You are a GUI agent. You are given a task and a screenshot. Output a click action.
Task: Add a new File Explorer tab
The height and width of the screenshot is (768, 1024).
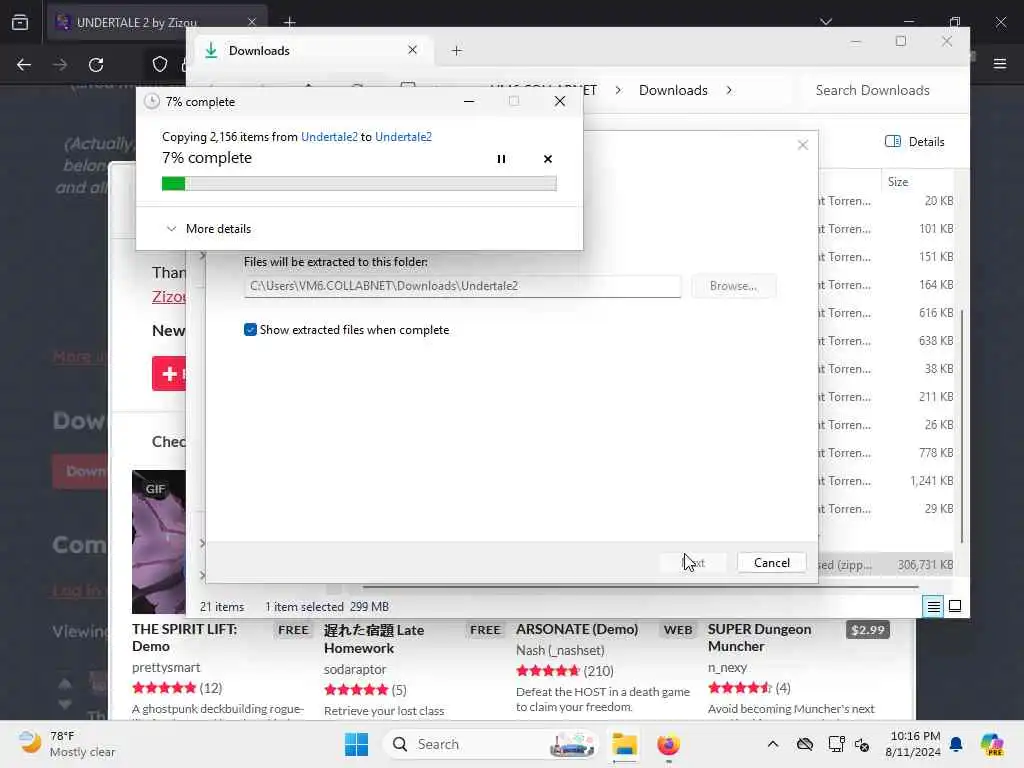(456, 50)
